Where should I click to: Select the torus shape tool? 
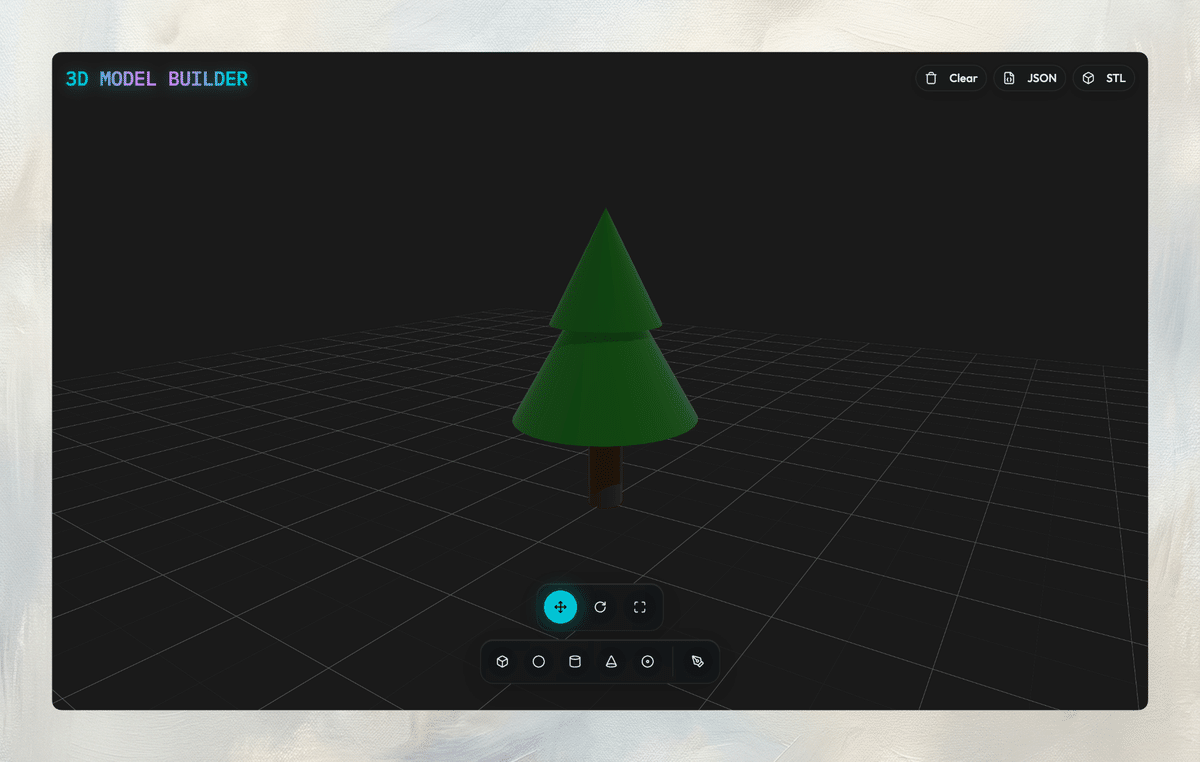[x=648, y=661]
